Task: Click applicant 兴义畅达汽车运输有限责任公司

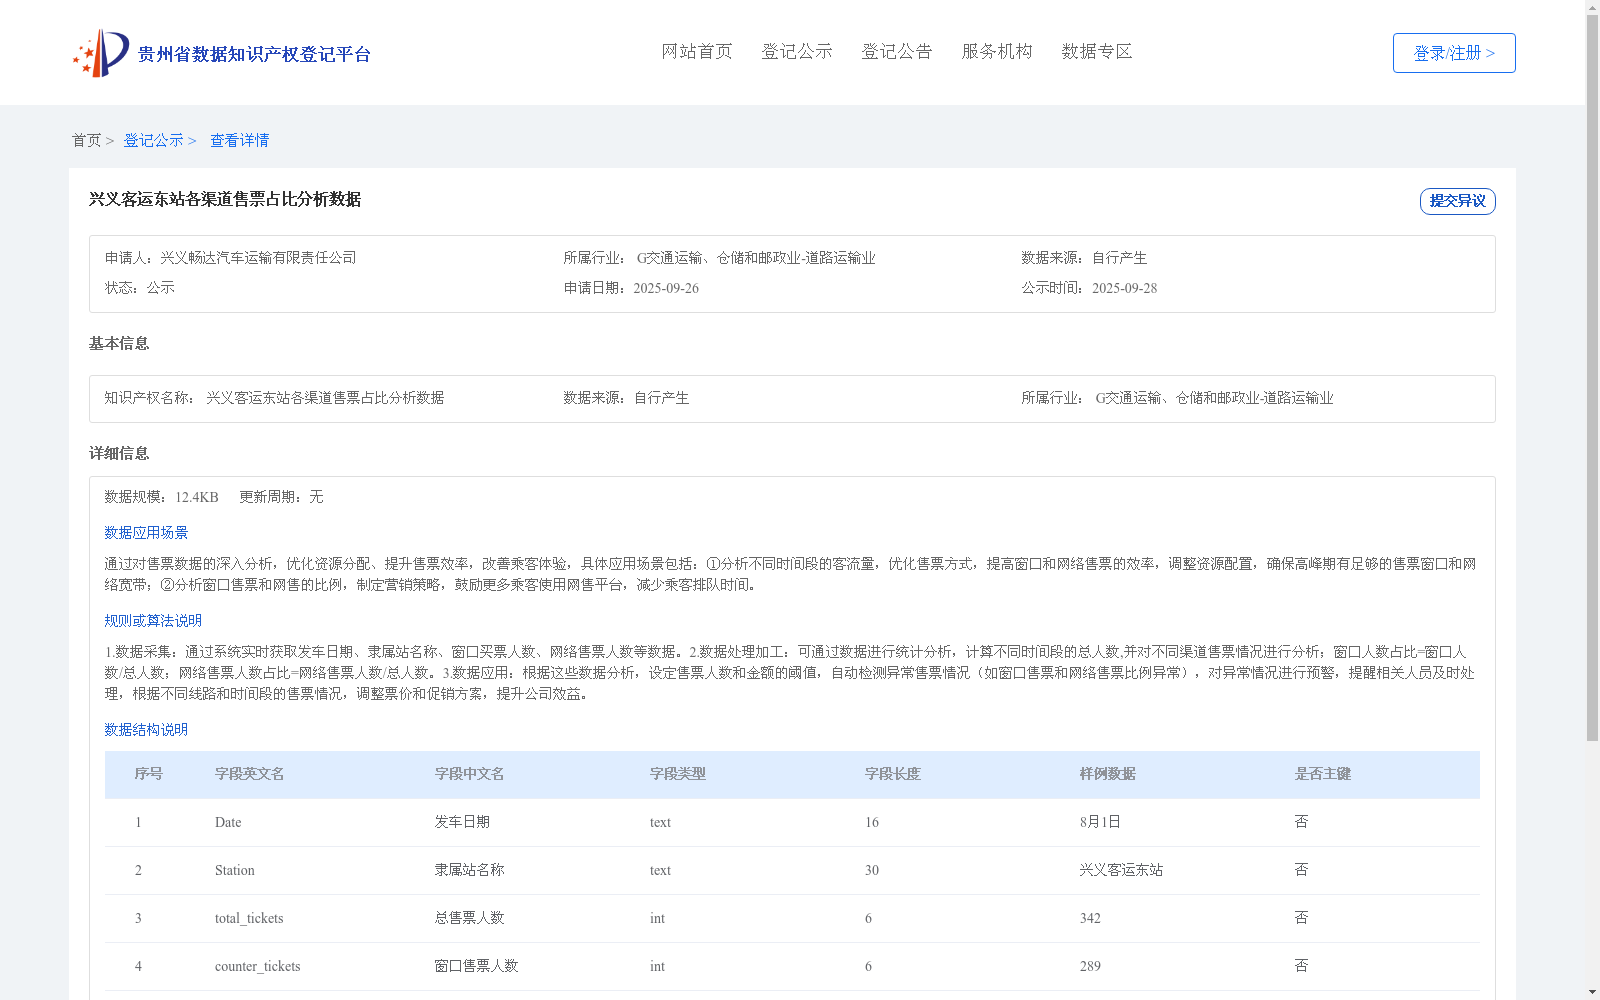Action: tap(258, 258)
